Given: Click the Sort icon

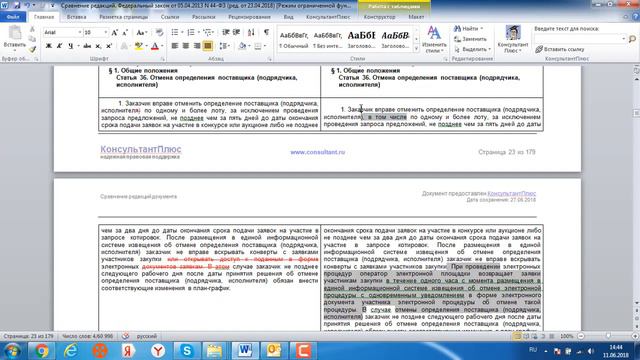Looking at the screenshot, I should pos(251,32).
